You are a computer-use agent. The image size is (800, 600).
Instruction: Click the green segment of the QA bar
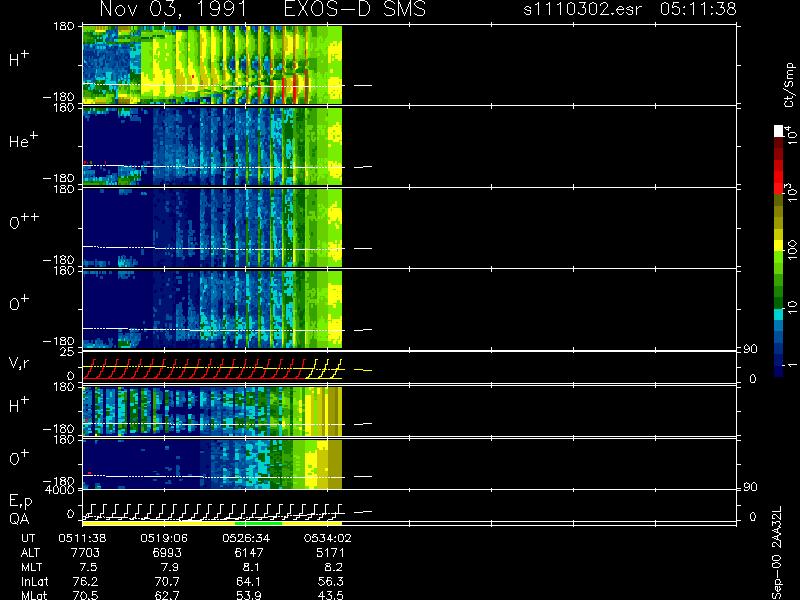(258, 523)
